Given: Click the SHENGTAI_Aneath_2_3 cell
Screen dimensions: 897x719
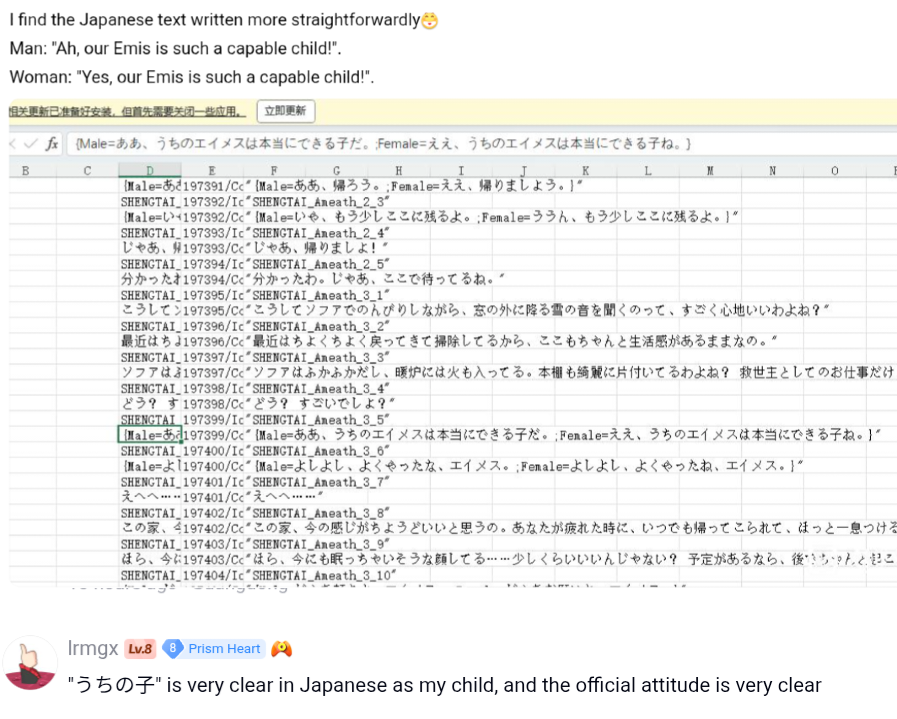Looking at the screenshot, I should (318, 201).
